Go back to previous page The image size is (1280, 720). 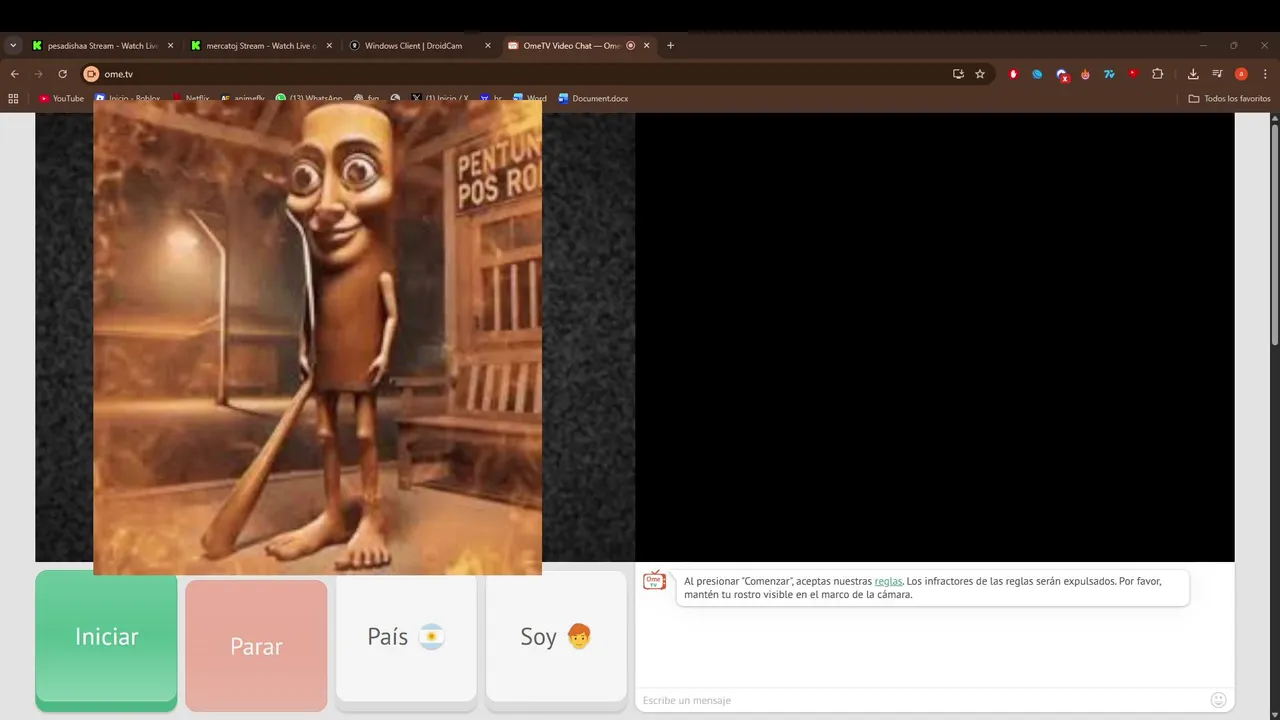tap(14, 74)
